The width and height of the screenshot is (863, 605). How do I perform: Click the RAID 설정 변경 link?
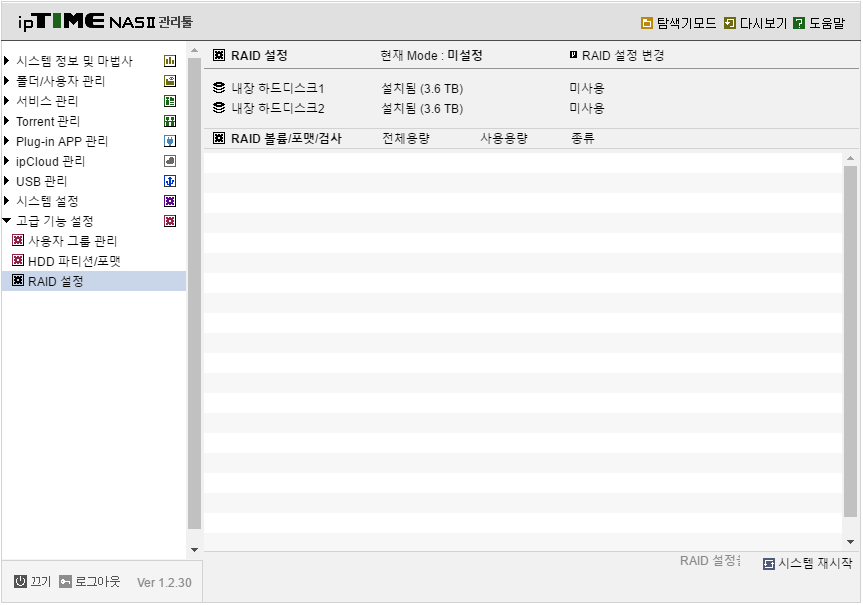[x=623, y=56]
